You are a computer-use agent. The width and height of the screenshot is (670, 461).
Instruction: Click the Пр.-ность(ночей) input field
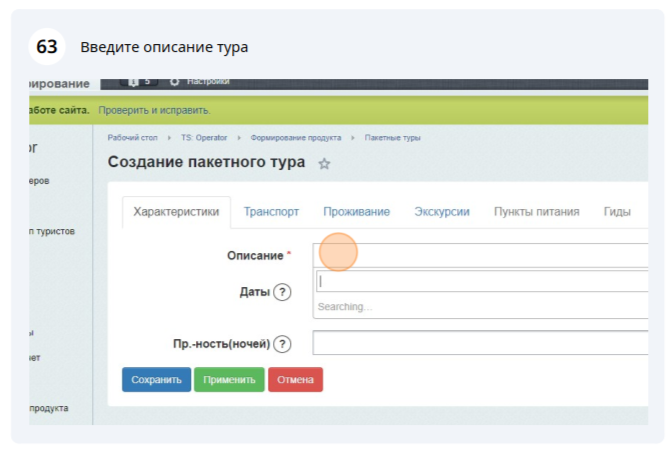click(x=480, y=343)
